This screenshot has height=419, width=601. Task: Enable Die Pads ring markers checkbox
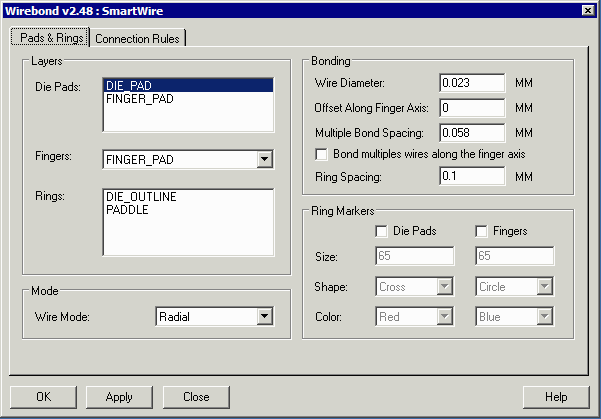pyautogui.click(x=381, y=231)
